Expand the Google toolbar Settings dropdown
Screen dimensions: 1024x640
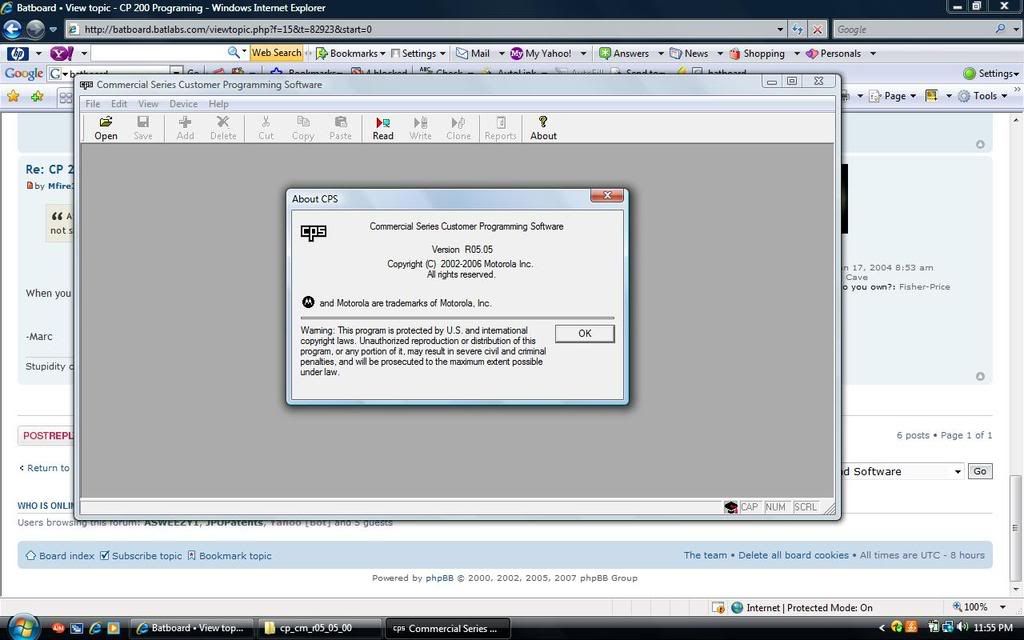pyautogui.click(x=991, y=74)
